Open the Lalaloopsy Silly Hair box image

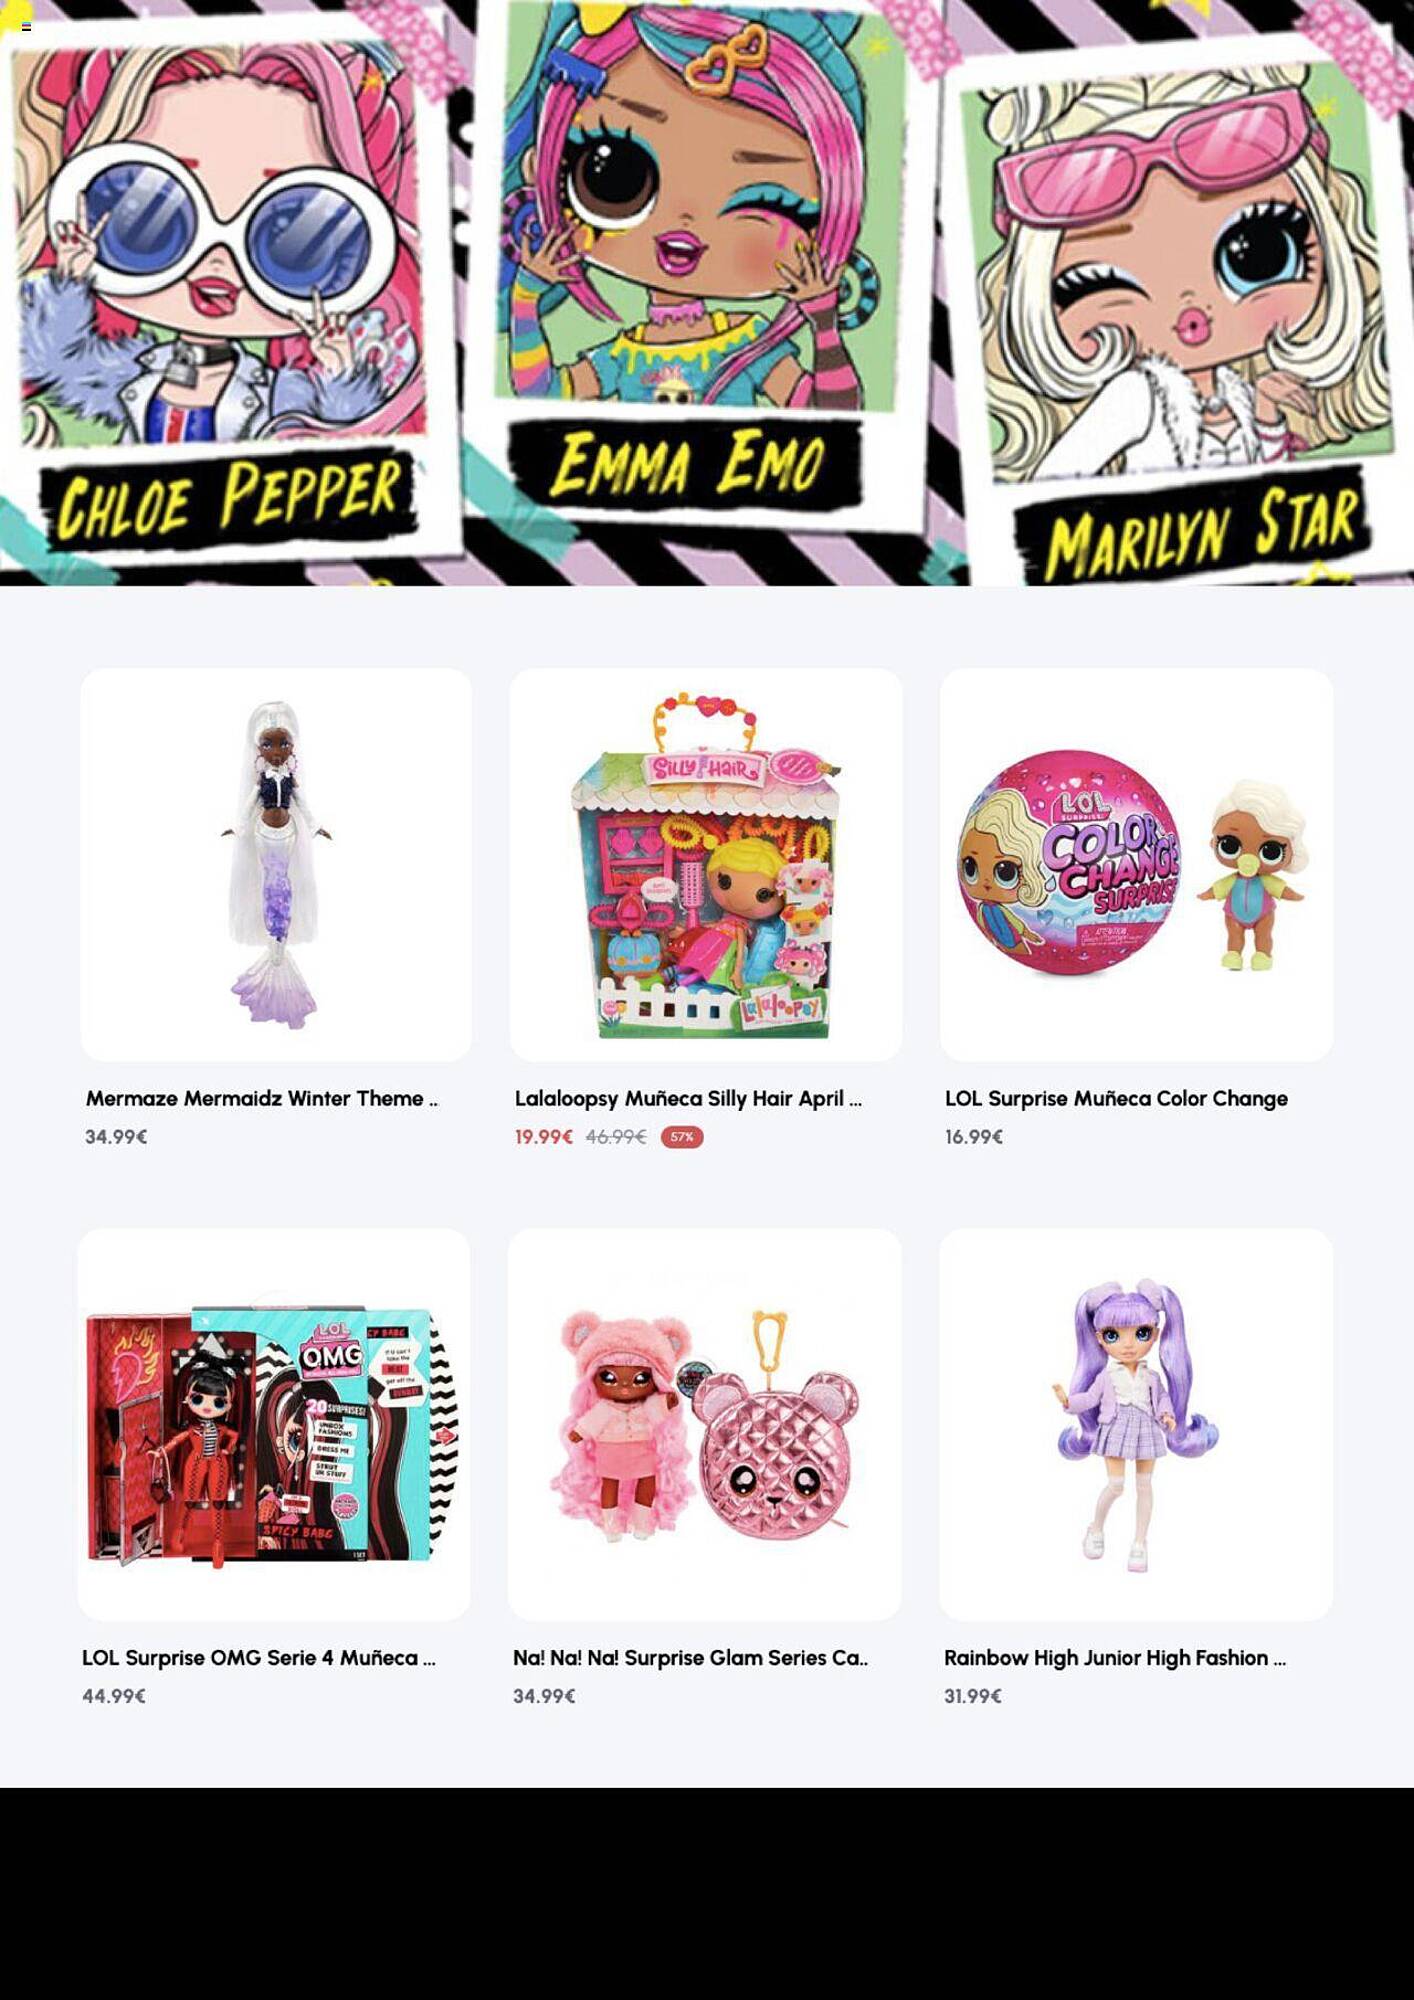click(x=706, y=865)
